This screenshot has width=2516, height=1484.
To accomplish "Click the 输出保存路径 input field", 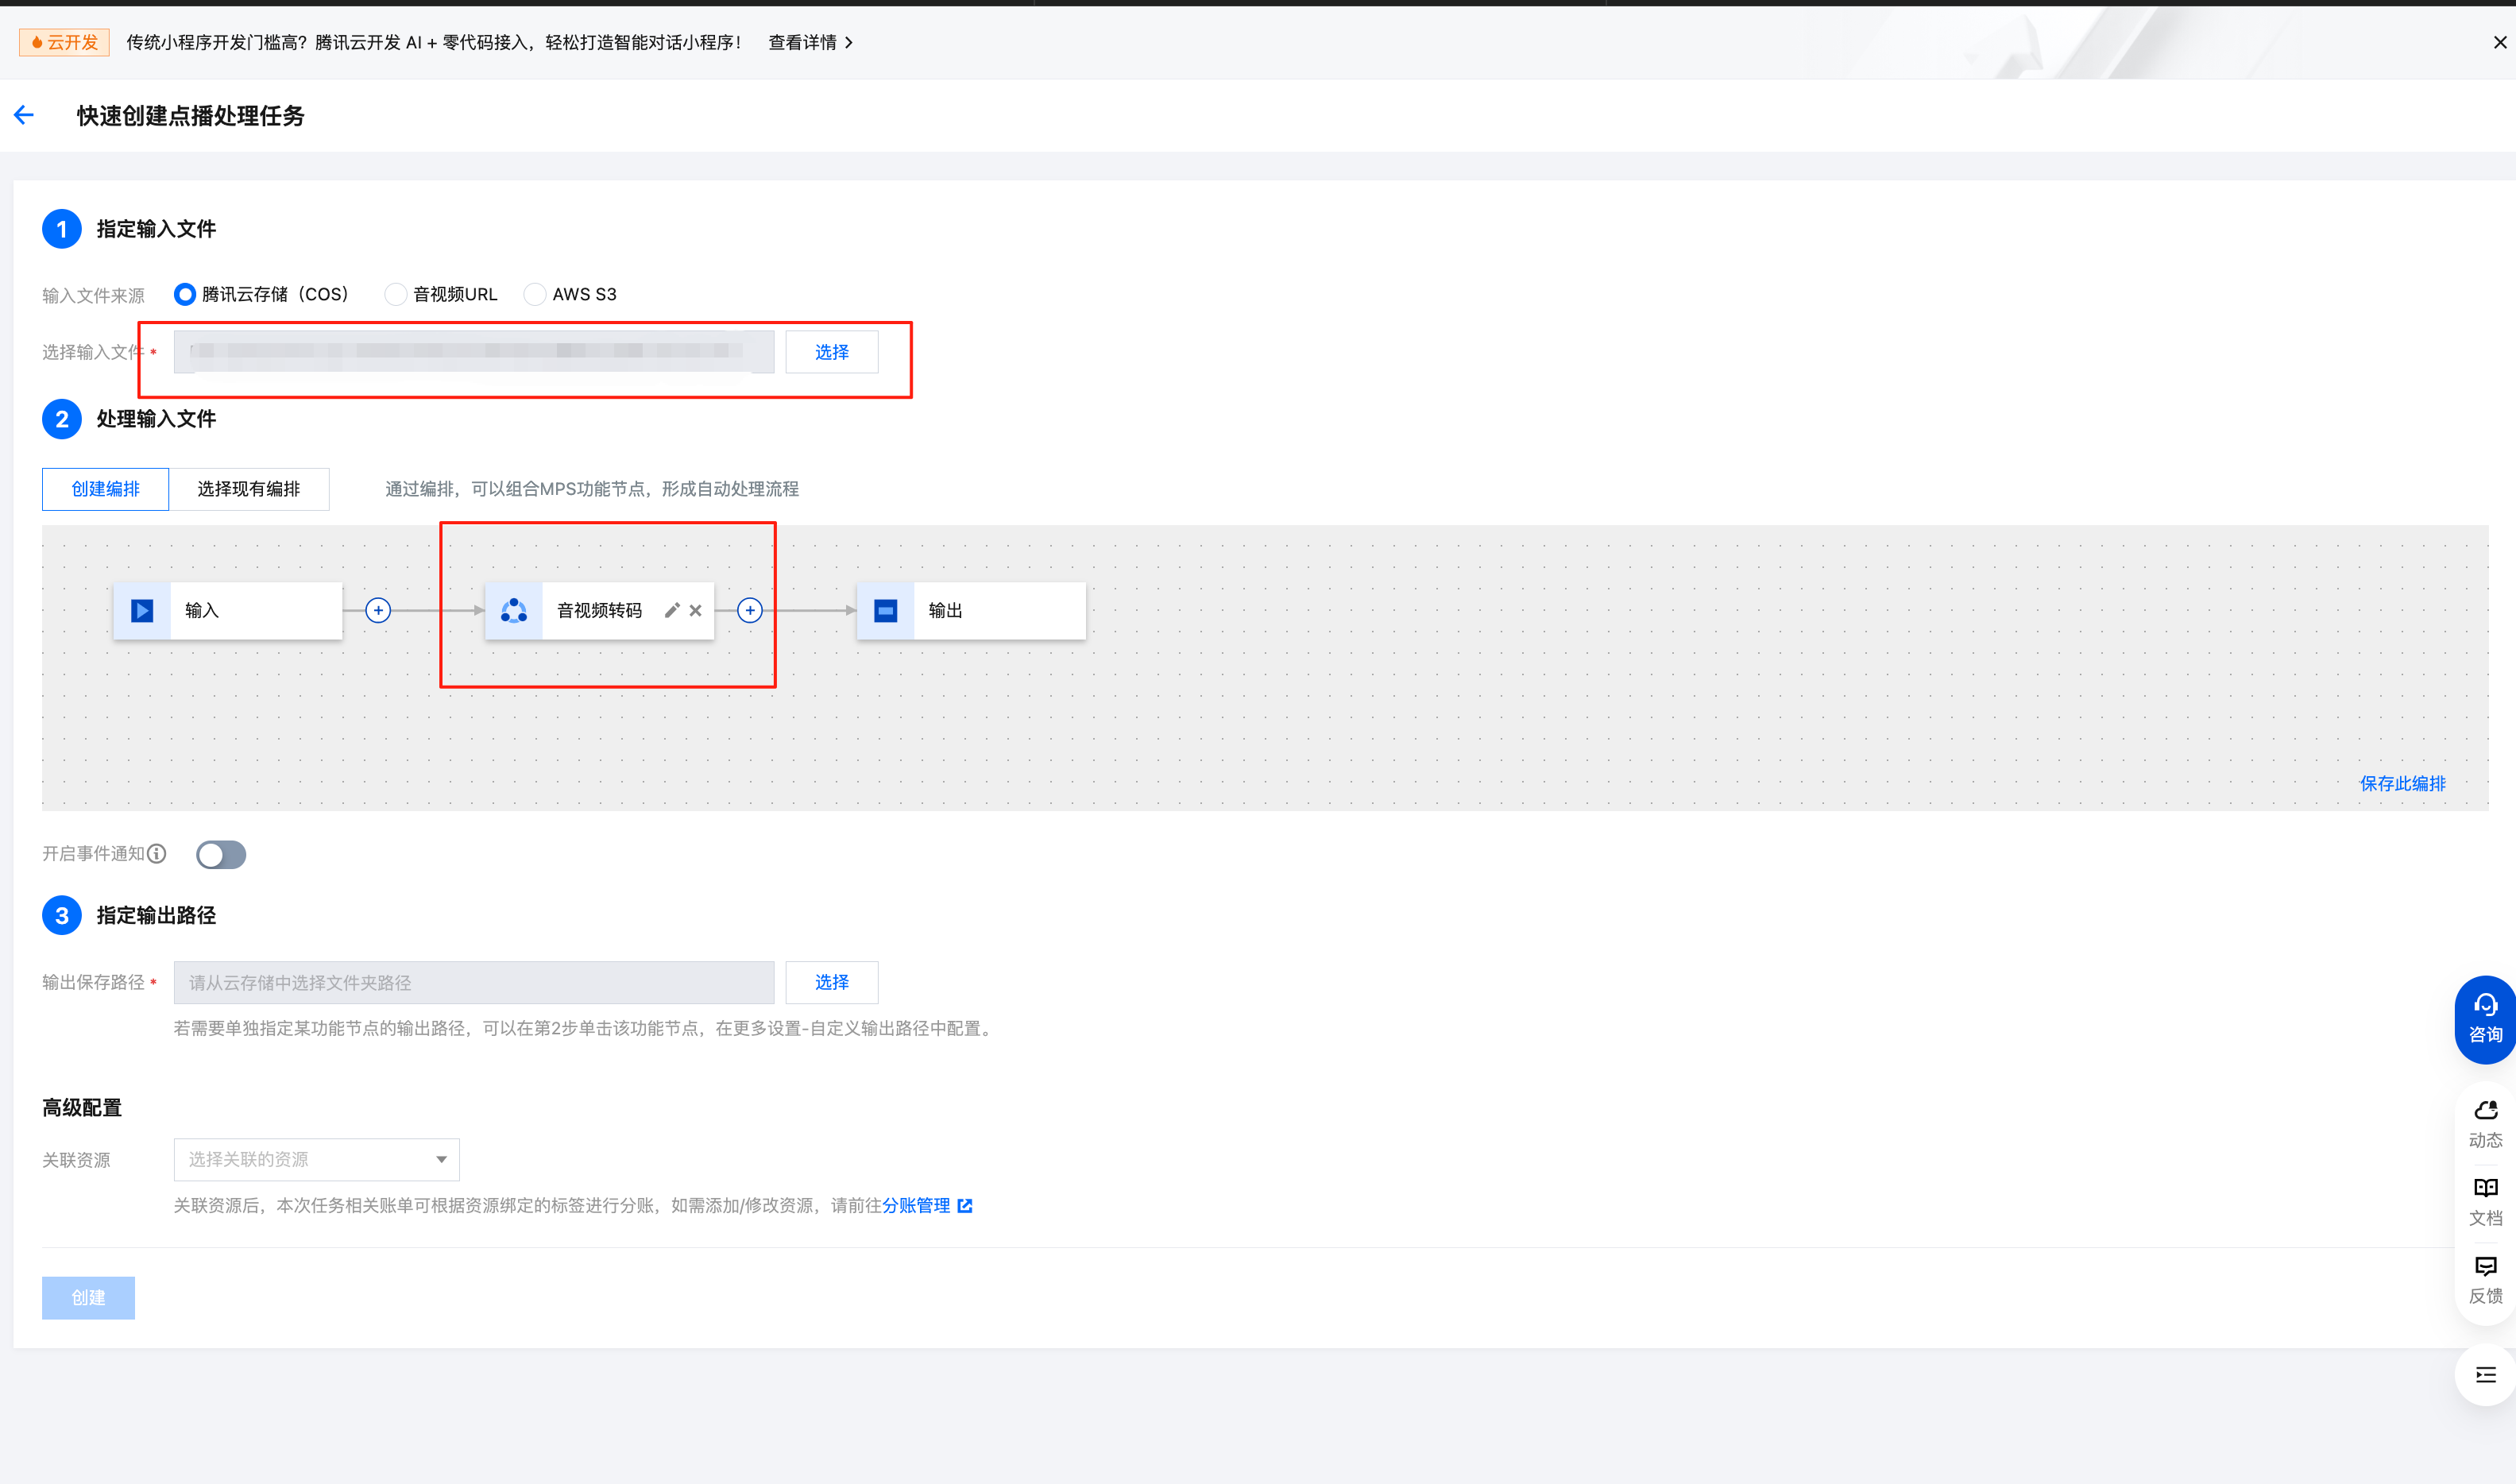I will (474, 982).
